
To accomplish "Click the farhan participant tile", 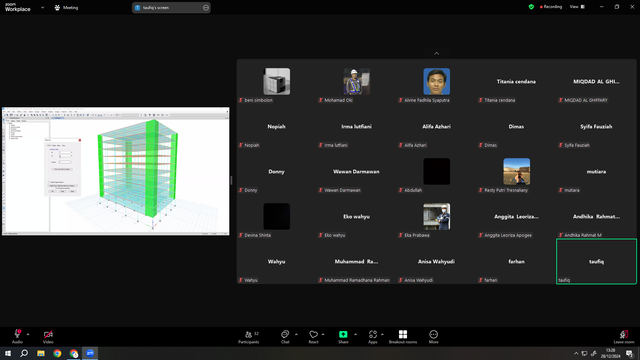I will 516,262.
